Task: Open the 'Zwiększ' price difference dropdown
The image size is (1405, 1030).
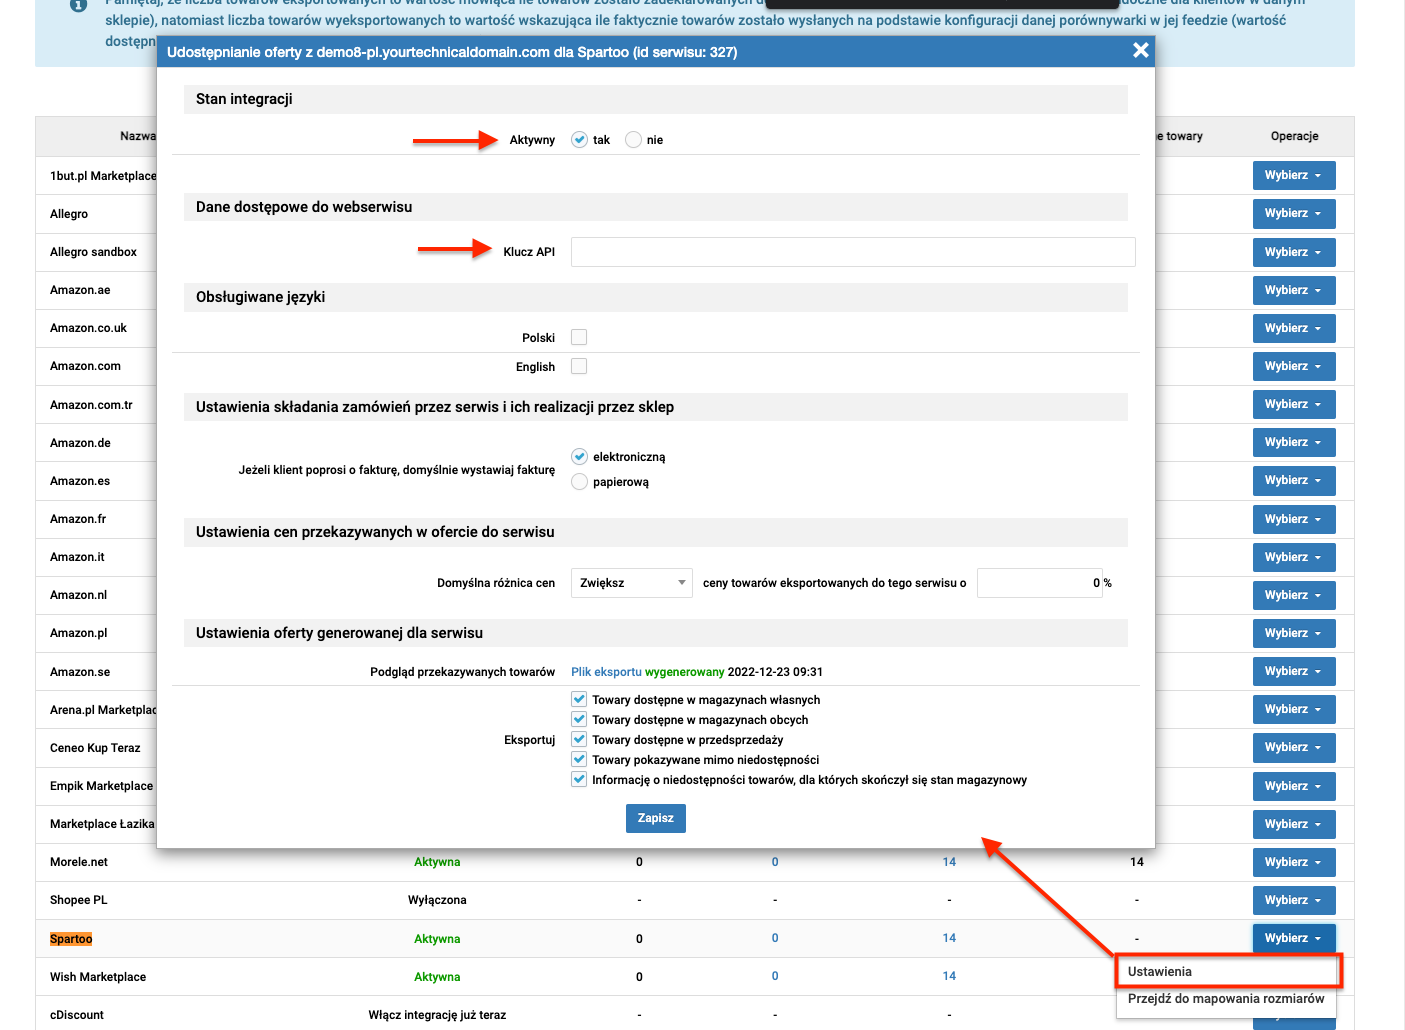Action: coord(632,583)
